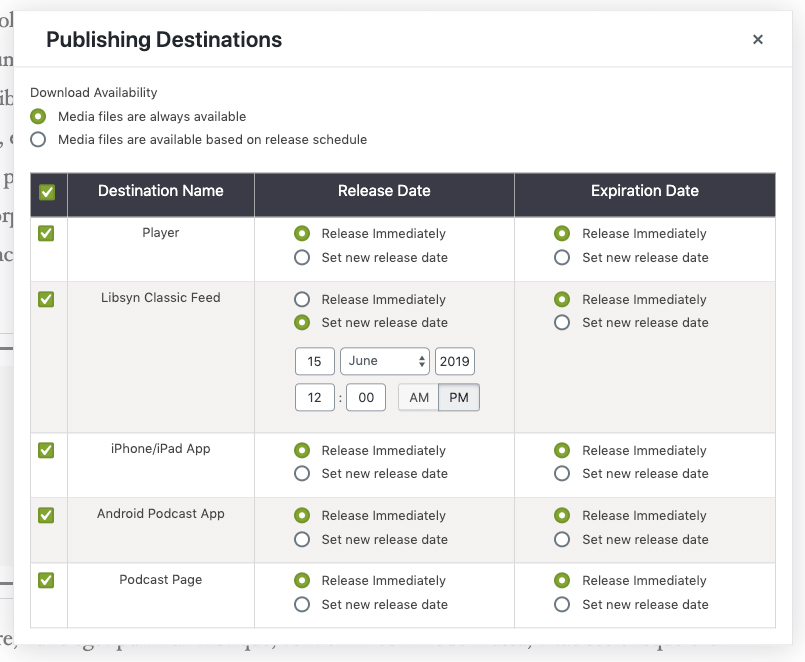Screen dimensions: 805x662
Task: Uncheck the Android Podcast App checkbox
Action: click(46, 515)
